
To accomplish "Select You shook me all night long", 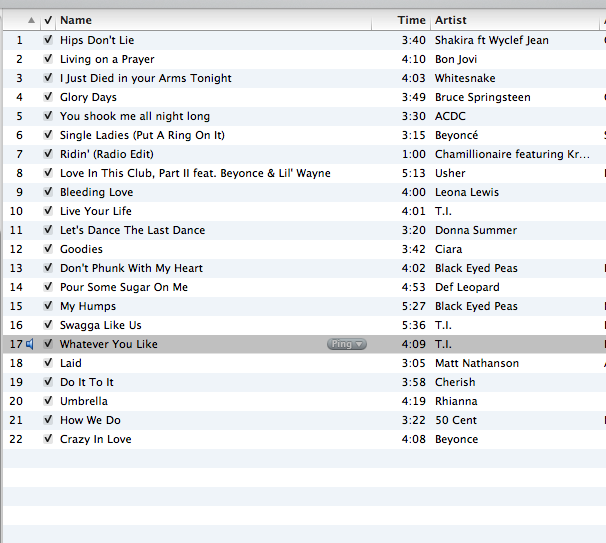I will 135,116.
